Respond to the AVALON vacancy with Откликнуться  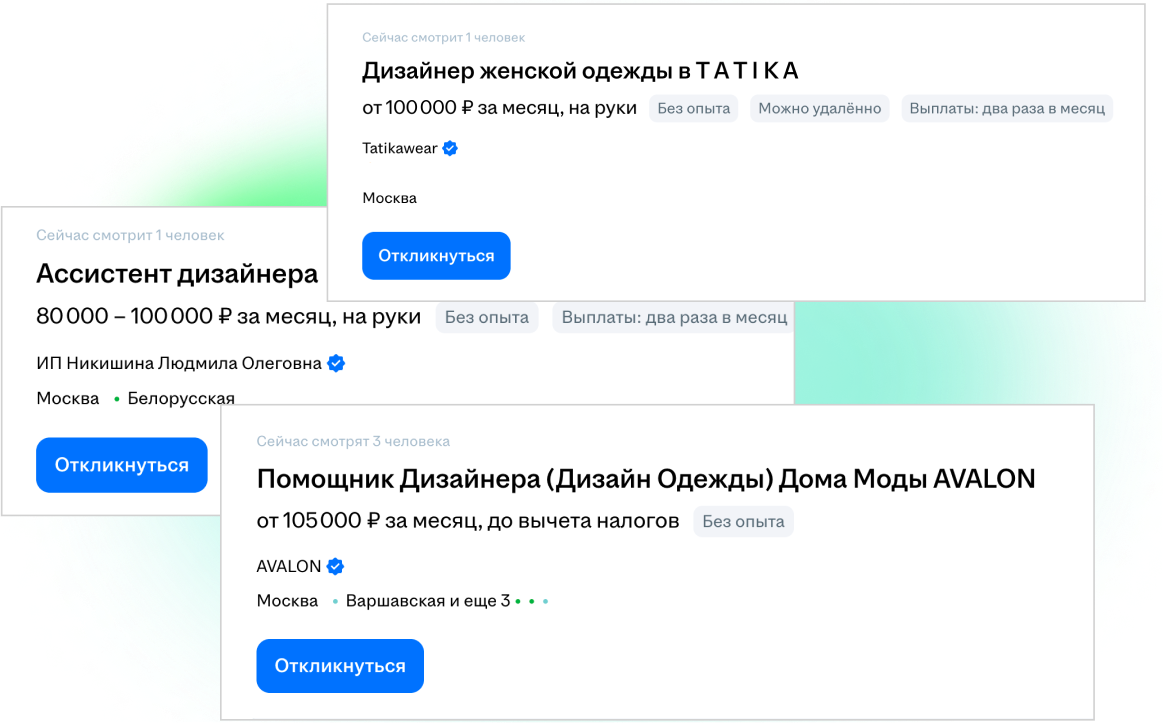point(340,666)
